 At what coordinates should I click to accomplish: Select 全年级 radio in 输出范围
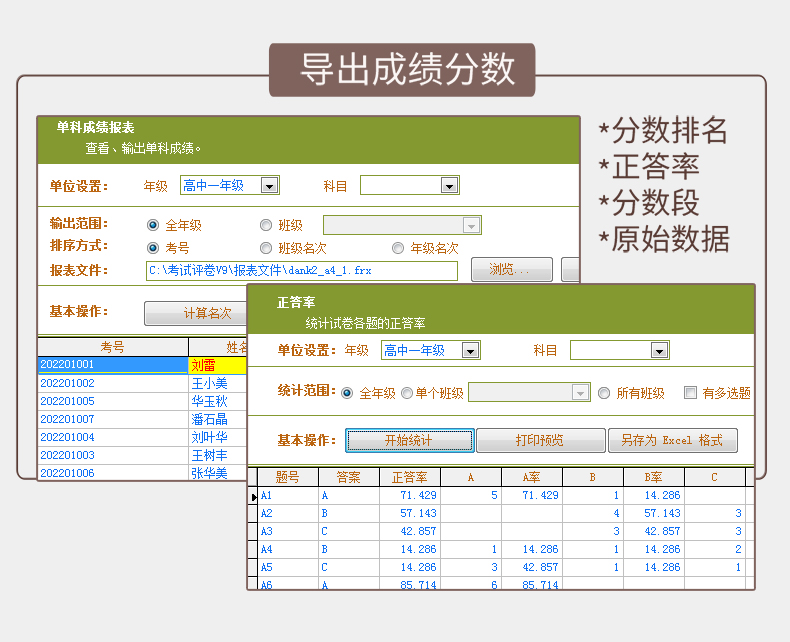click(153, 225)
